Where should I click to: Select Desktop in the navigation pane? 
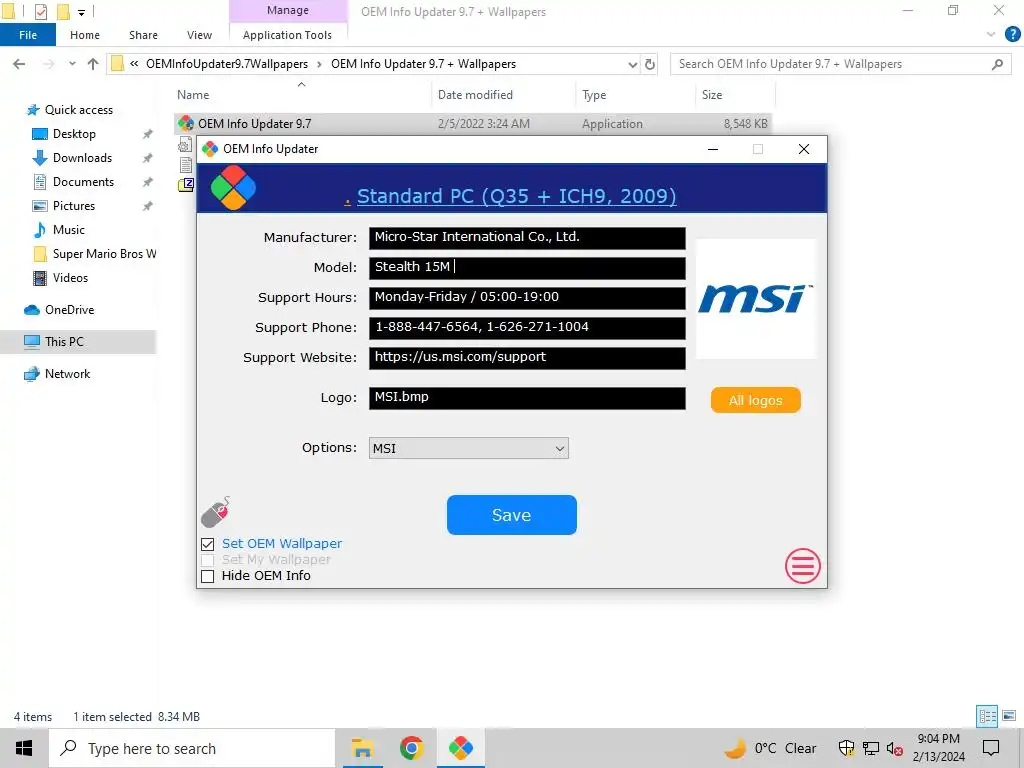coord(74,134)
